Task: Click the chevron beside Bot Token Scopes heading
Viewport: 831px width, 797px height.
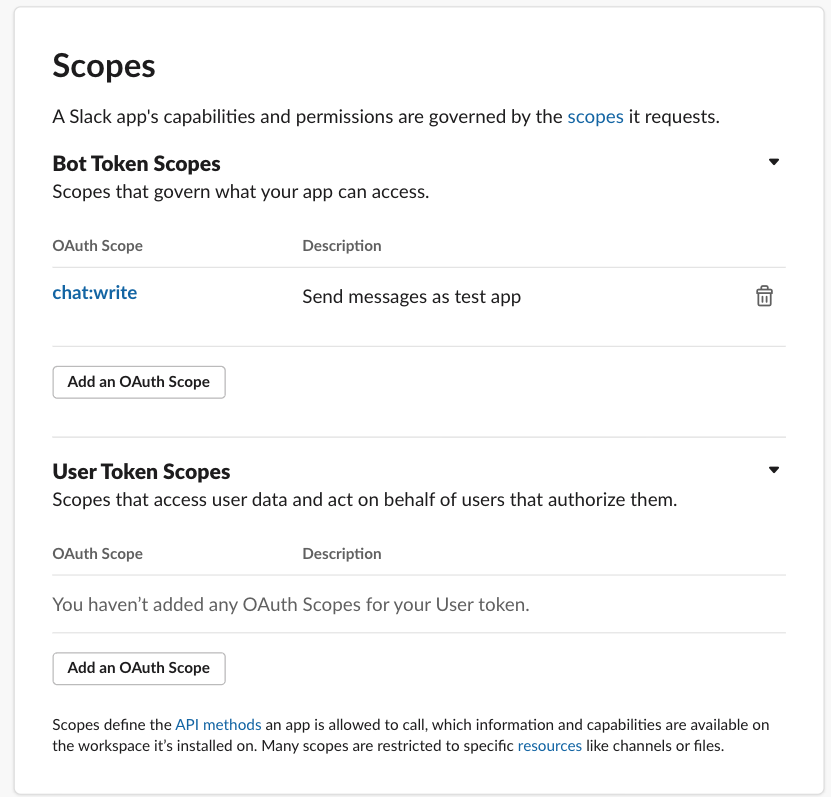Action: point(773,161)
